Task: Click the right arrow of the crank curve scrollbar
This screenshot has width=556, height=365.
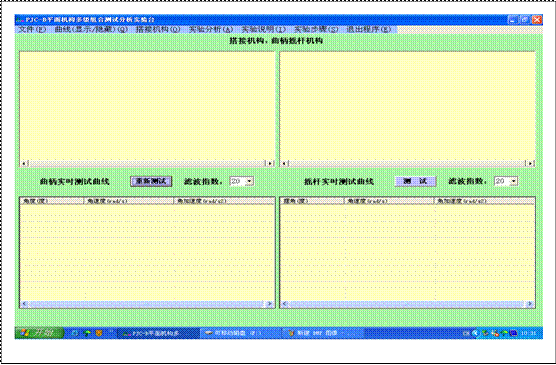Action: pos(270,164)
